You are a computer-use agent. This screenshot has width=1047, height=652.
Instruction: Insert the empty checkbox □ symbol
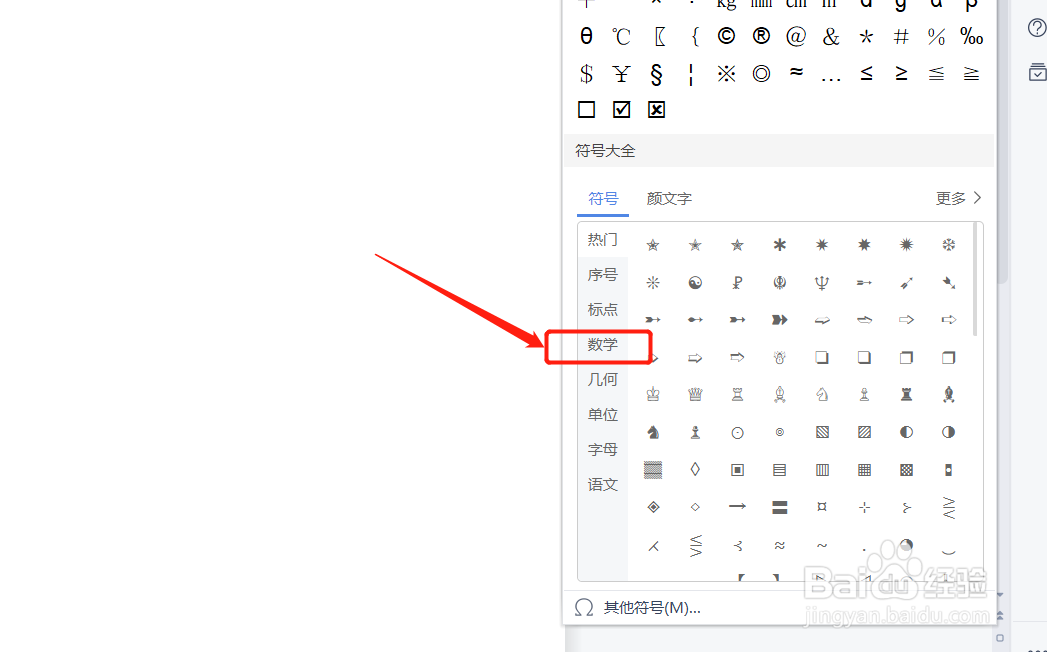pos(586,109)
